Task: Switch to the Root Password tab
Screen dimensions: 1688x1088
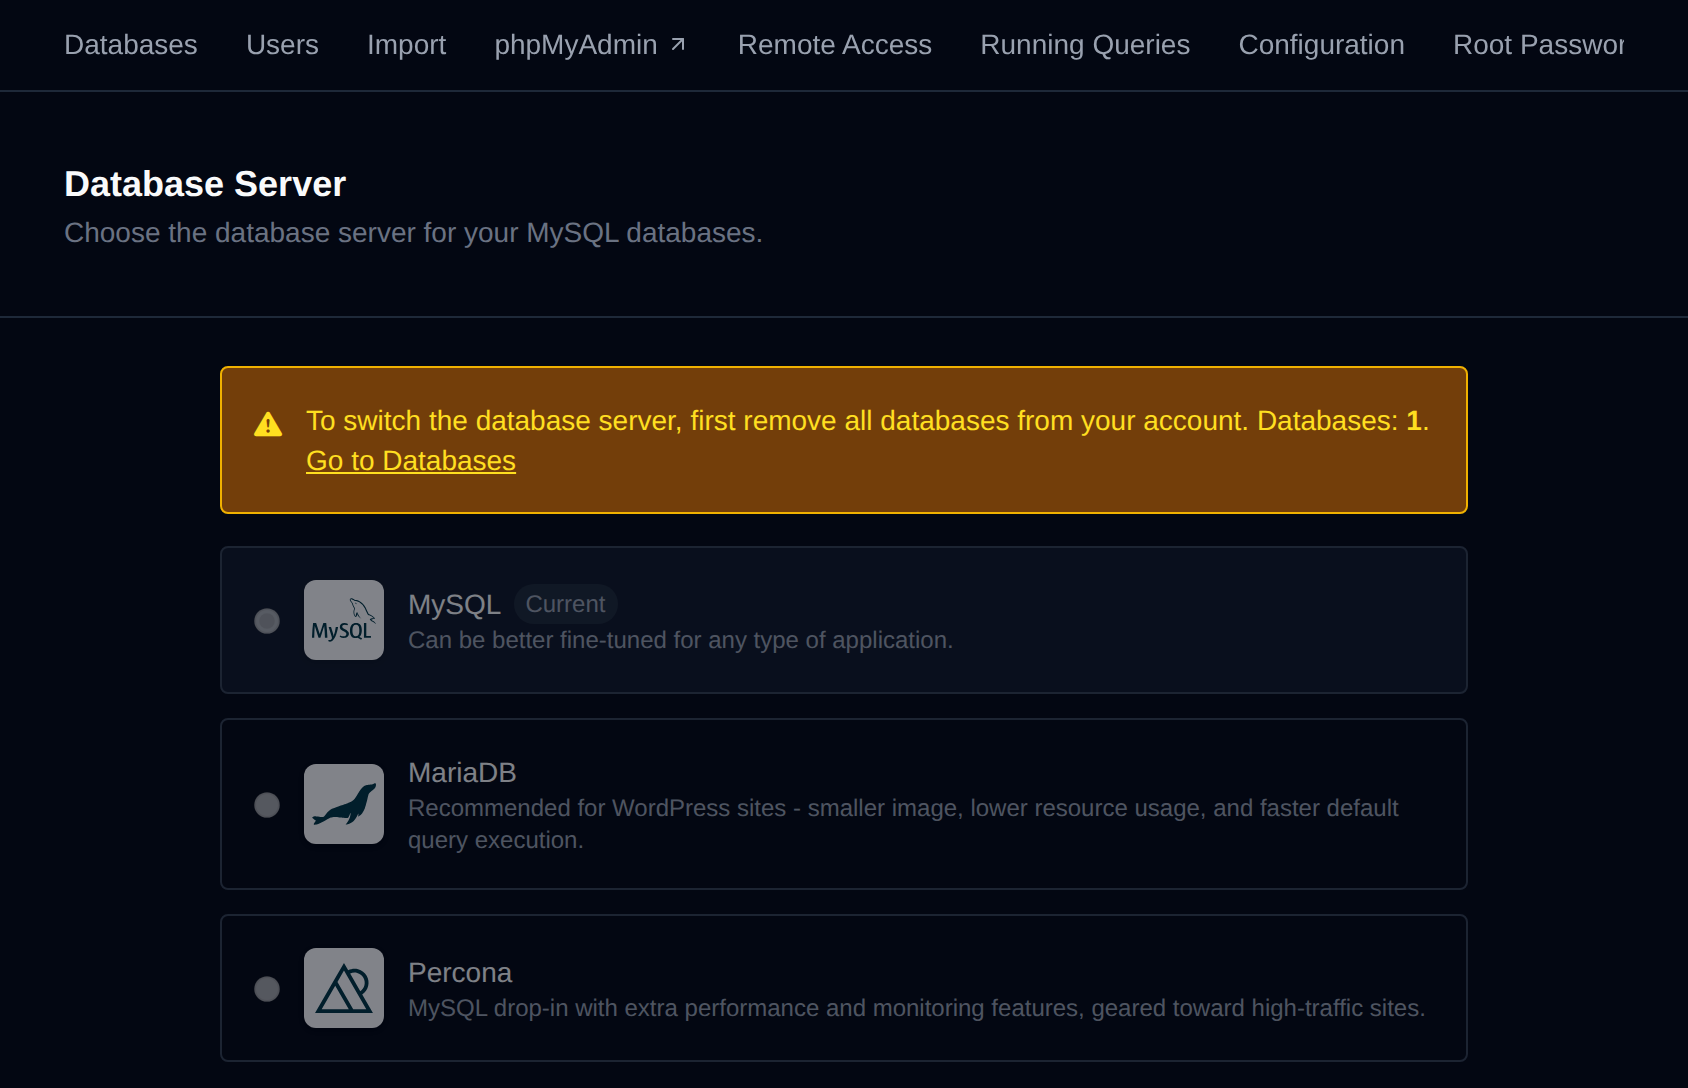Action: click(x=1538, y=45)
